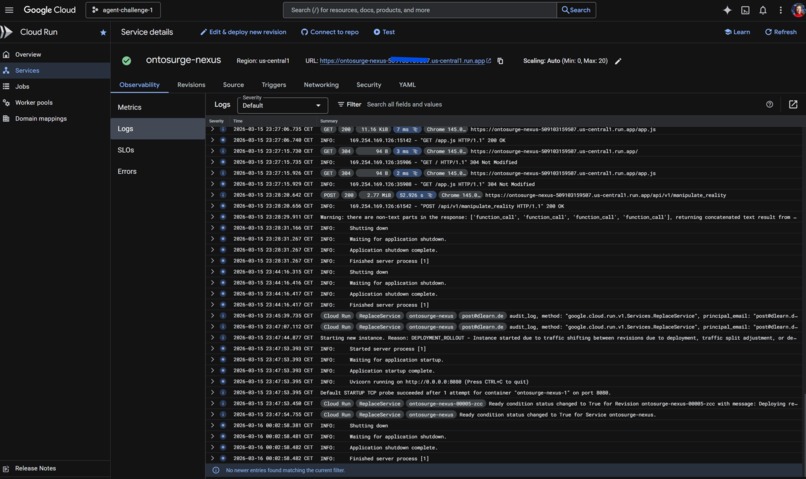This screenshot has width=806, height=479.
Task: Open Worker pools in the sidebar
Action: point(55,102)
